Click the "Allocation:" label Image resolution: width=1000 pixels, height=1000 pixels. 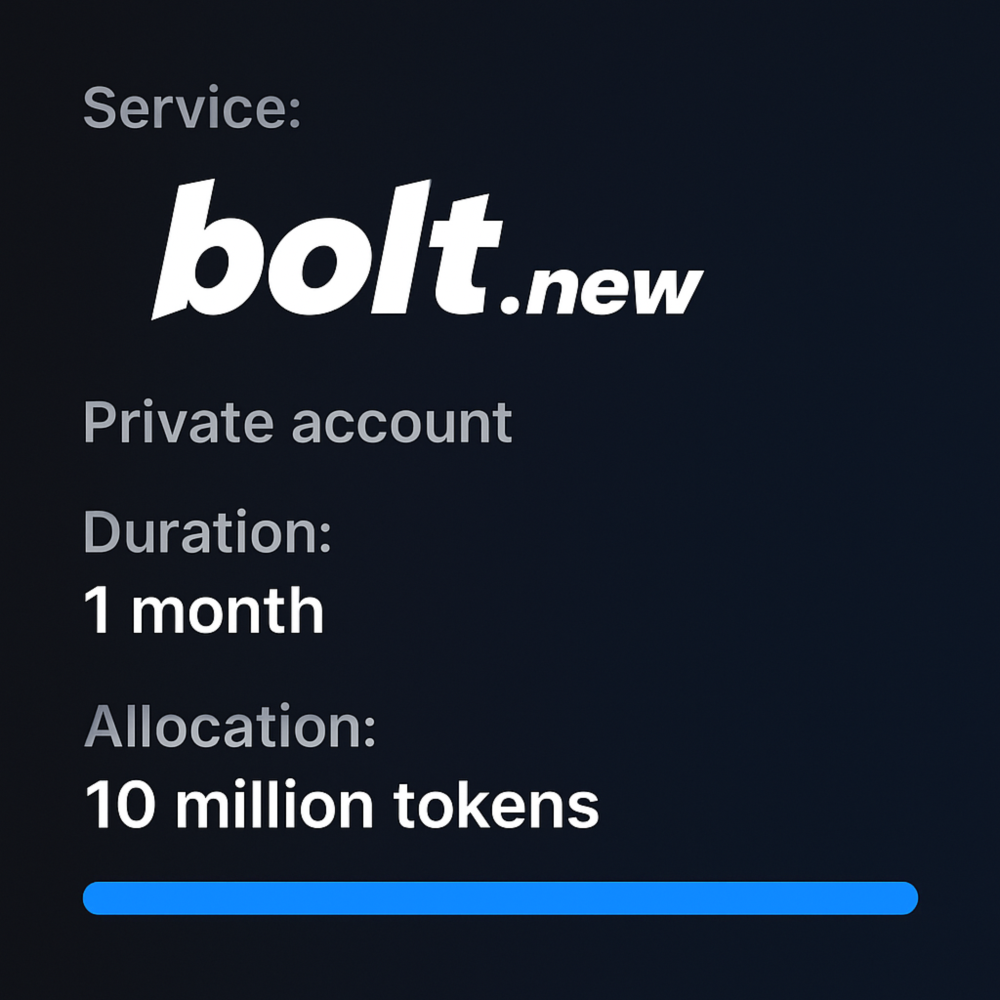tap(230, 727)
